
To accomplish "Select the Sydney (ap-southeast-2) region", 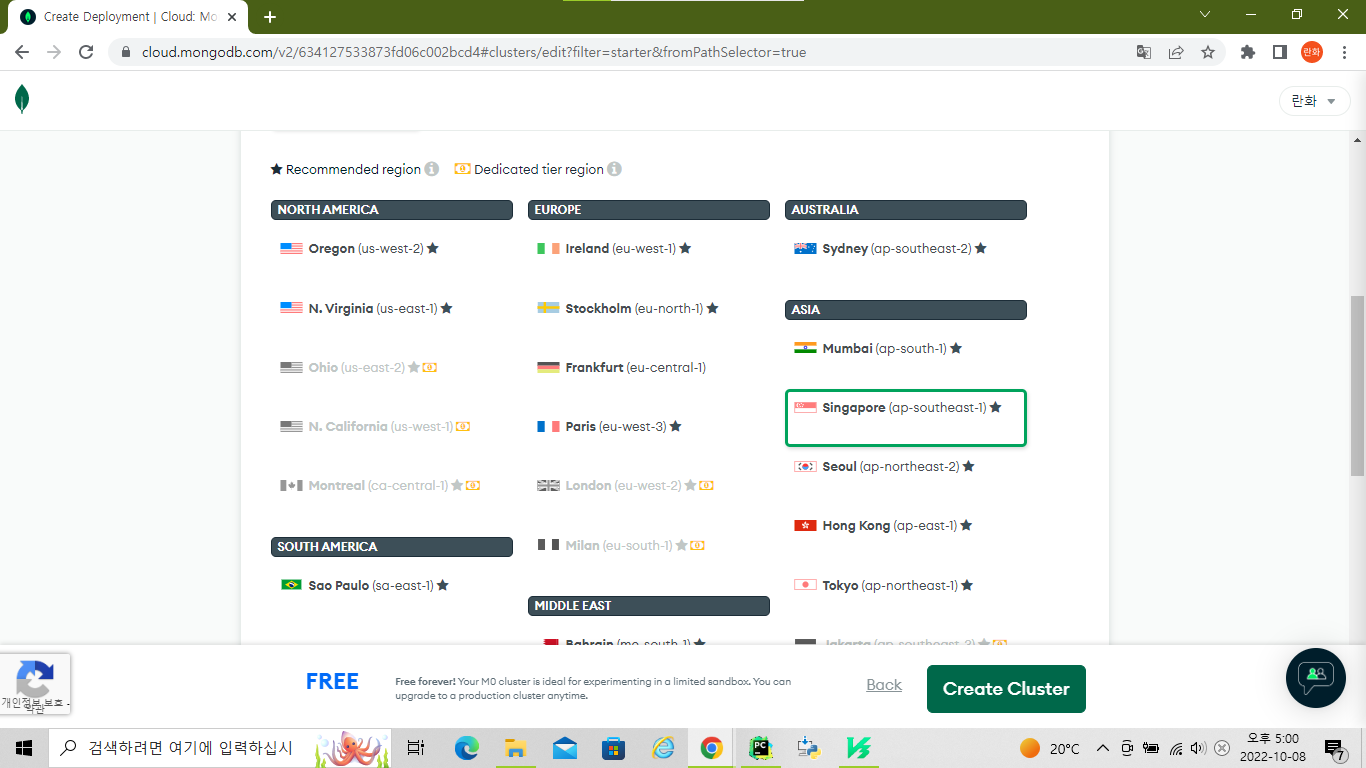I will point(905,249).
